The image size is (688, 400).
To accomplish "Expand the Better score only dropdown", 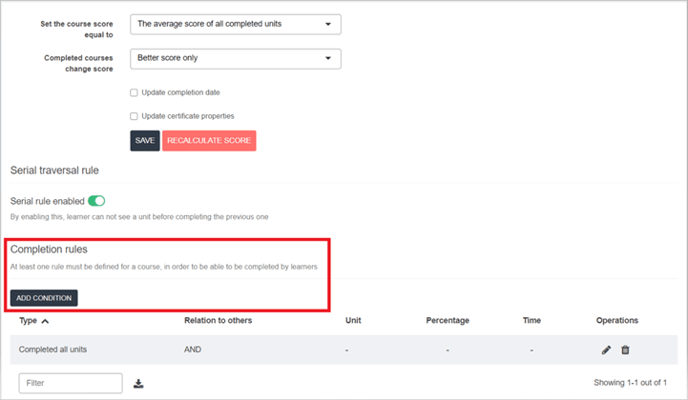I will tap(236, 59).
